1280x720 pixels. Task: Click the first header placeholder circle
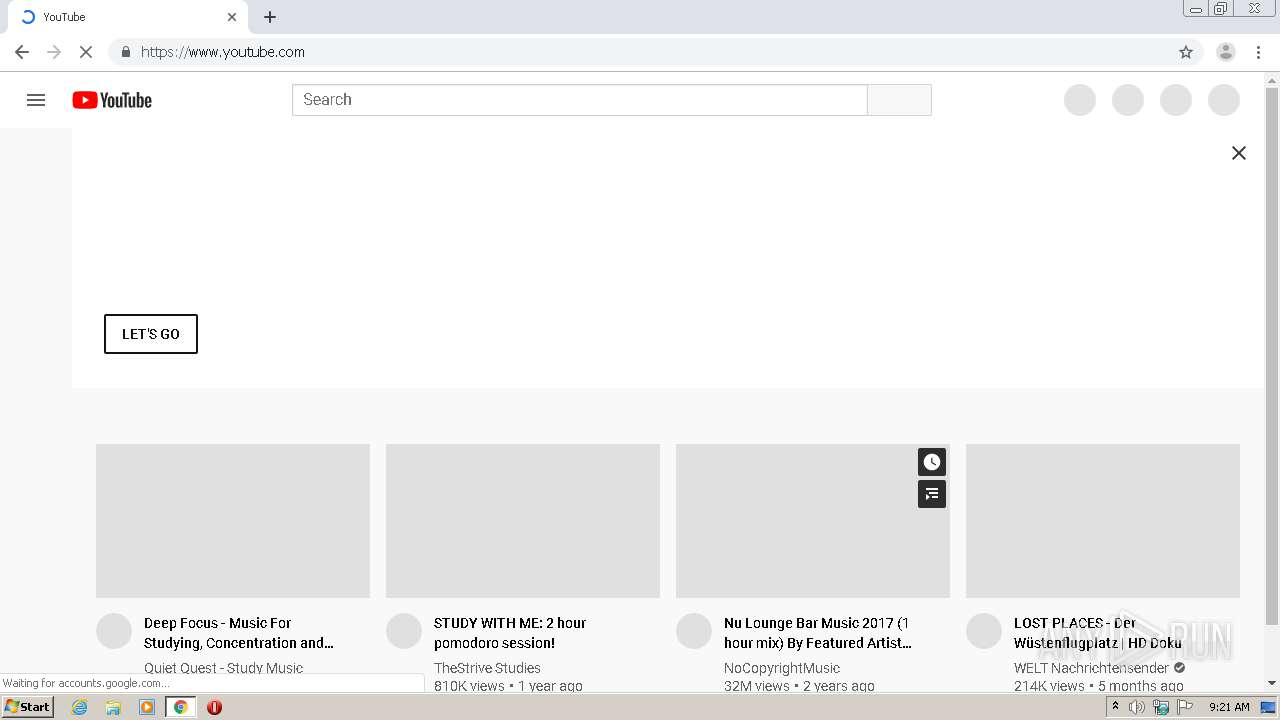pos(1080,100)
